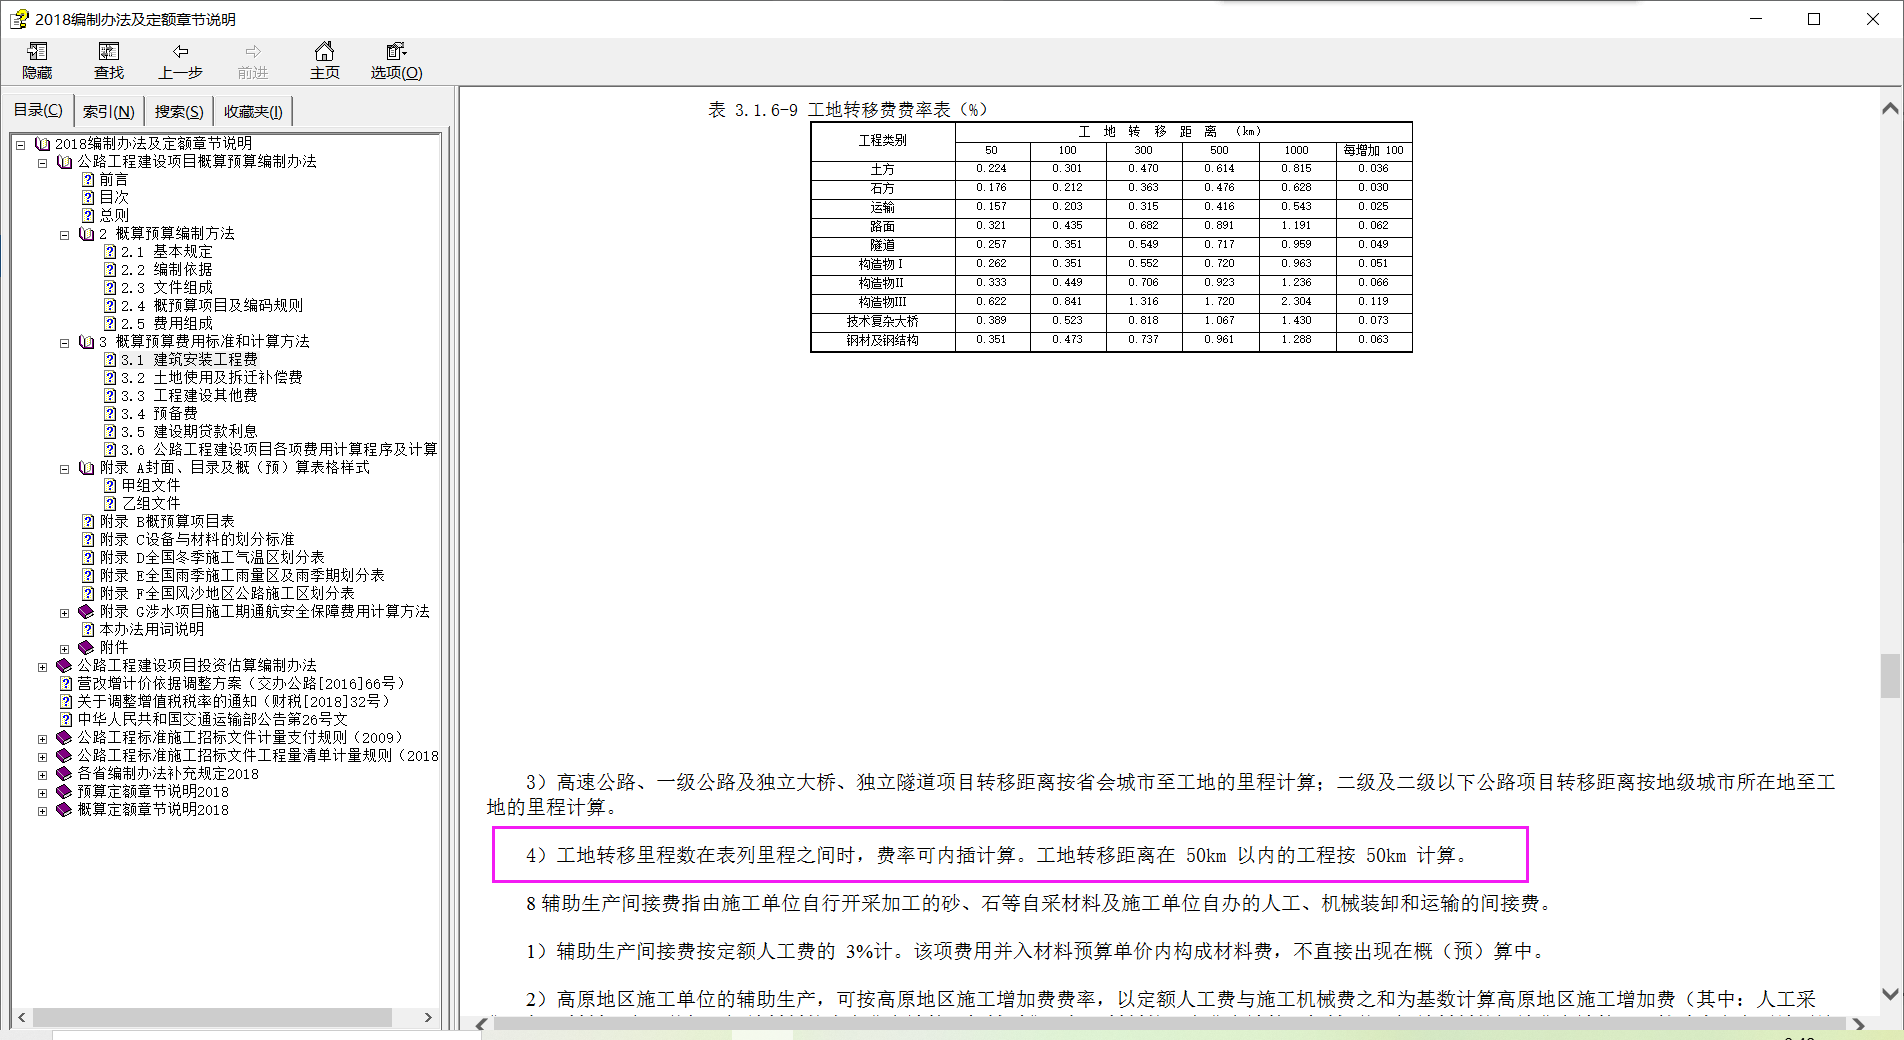Screen dimensions: 1904x1040
Task: Open 营改增计价依据调整方案 topic
Action: [241, 684]
